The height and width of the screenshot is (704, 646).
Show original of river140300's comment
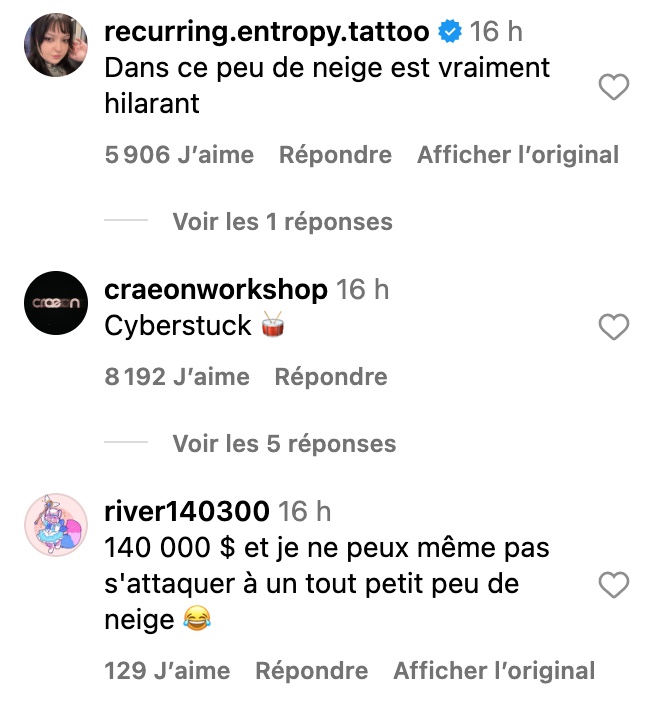(x=494, y=671)
